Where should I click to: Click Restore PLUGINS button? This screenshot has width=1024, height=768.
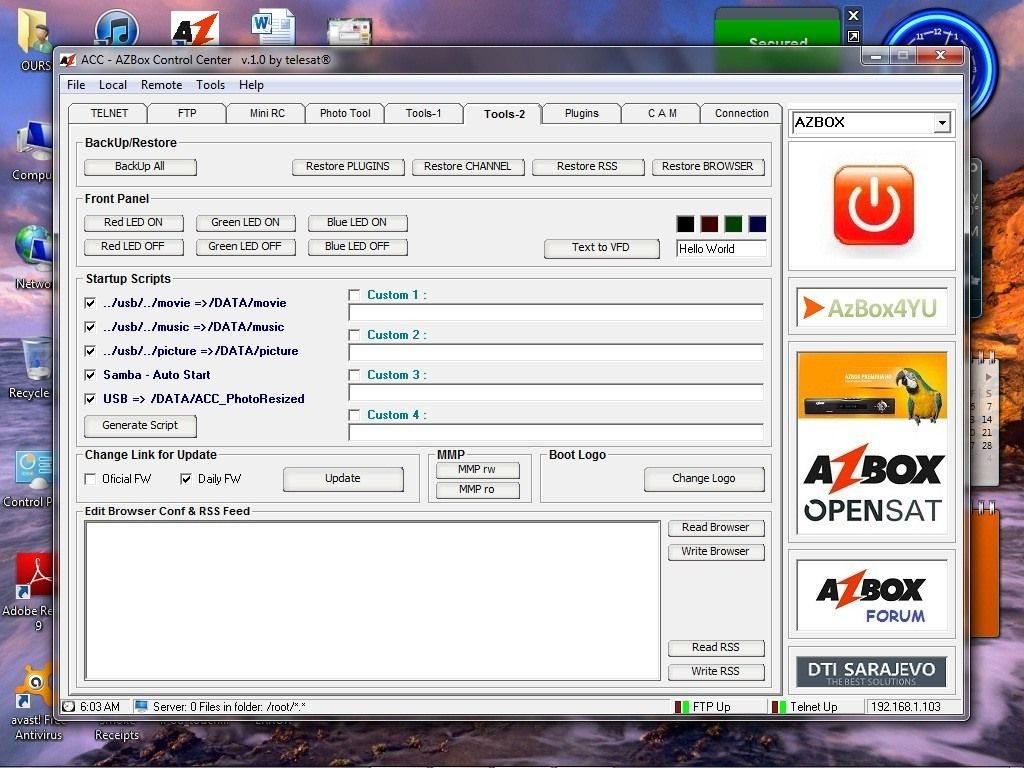tap(348, 167)
